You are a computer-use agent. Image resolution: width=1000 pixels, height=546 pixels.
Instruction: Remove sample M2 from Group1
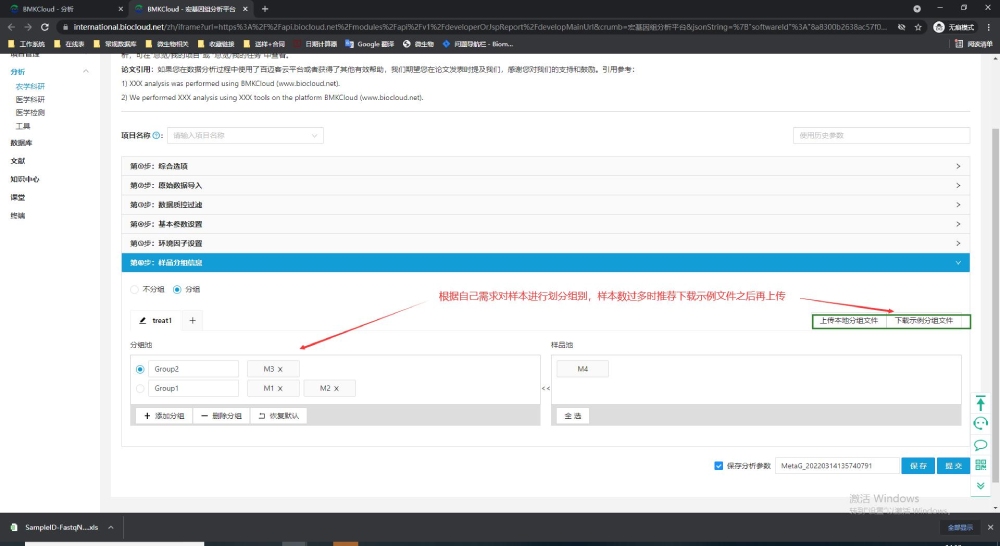tap(337, 388)
